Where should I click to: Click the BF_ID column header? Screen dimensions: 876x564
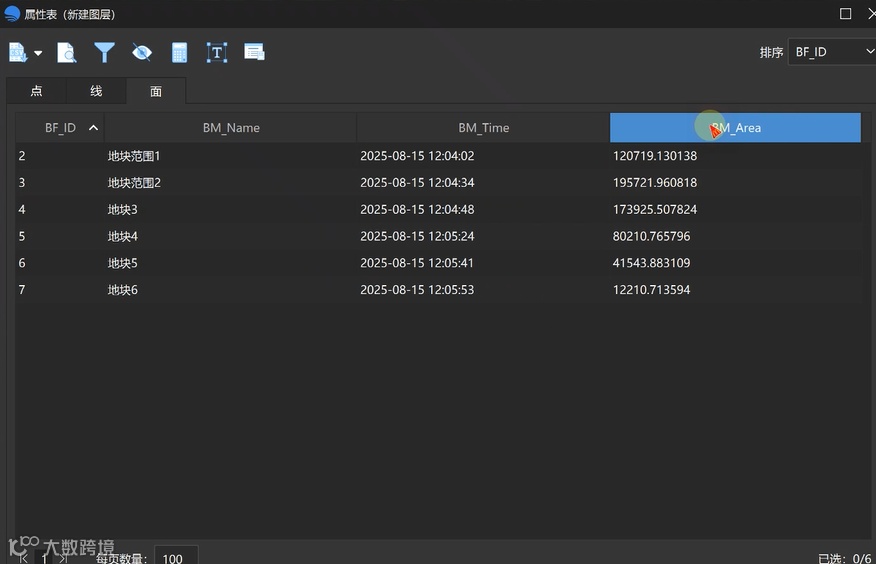tap(60, 128)
